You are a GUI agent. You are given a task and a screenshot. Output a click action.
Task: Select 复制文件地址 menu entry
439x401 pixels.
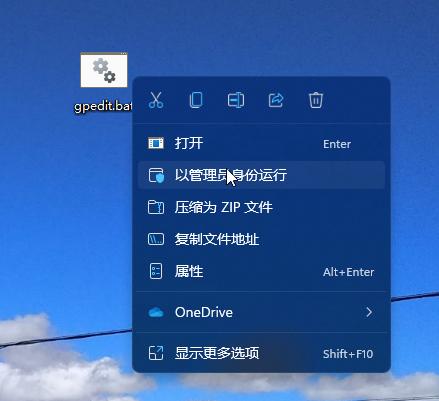point(261,239)
